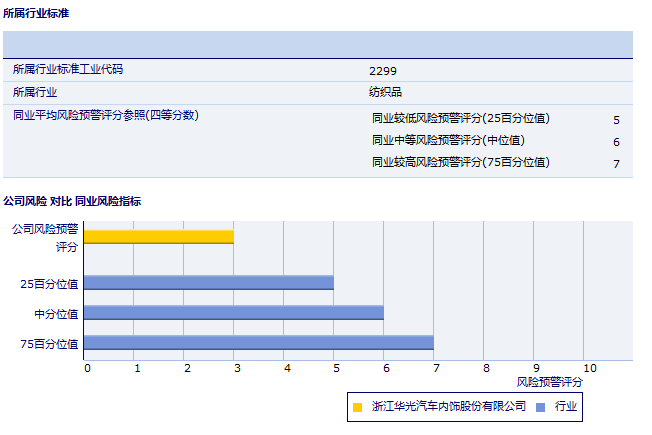Select the 同业较低风险预警评分(25百分位值) text
The image size is (652, 435).
tap(461, 118)
